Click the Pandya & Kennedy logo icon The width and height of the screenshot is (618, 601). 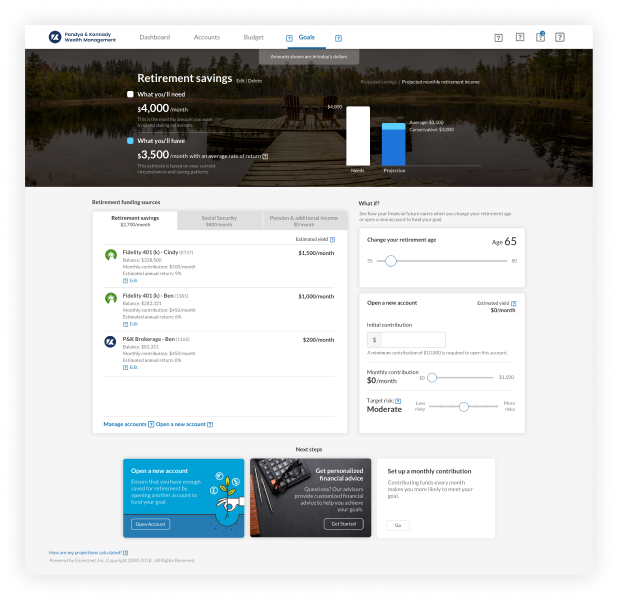pos(55,37)
